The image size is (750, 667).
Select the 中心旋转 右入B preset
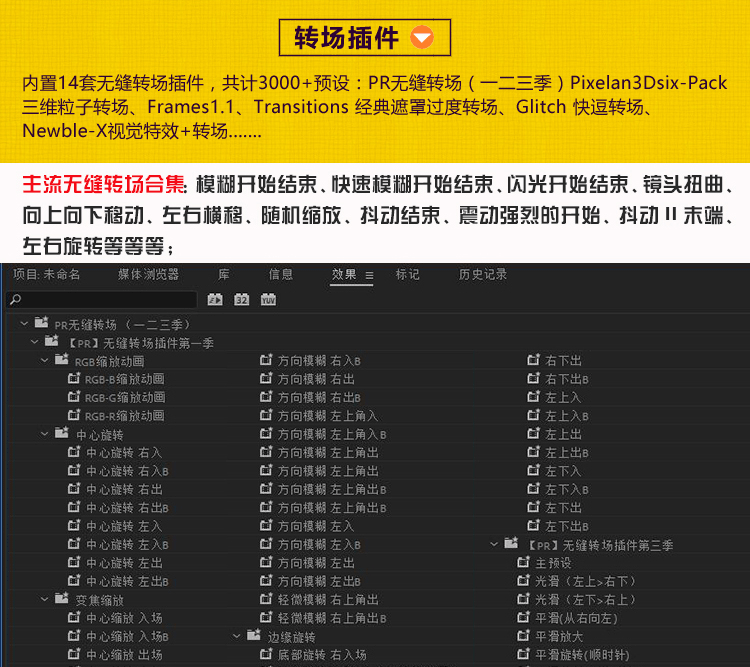[x=127, y=471]
